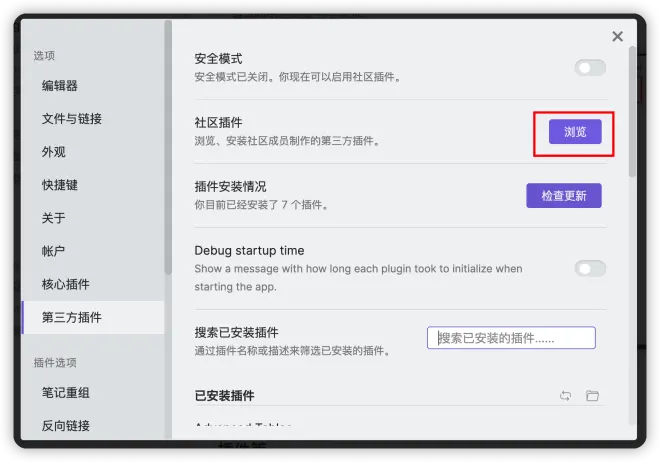Open 反向链接 plugin options
The height and width of the screenshot is (462, 660).
pos(93,425)
